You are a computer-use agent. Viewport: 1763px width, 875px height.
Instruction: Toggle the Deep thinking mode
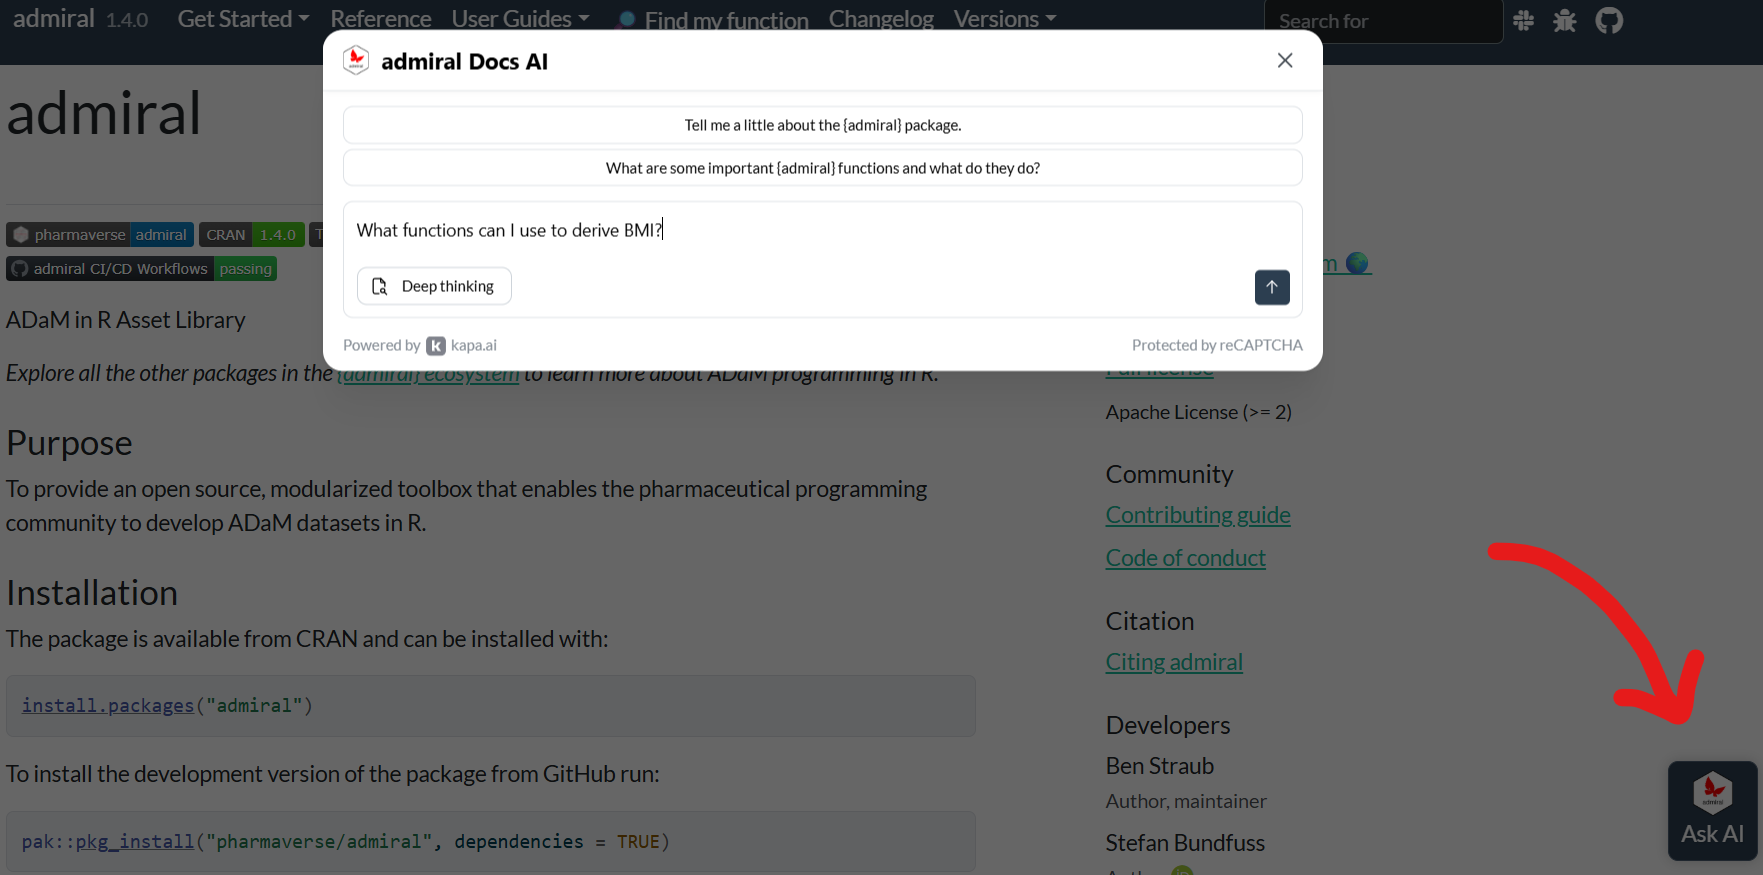(x=434, y=287)
